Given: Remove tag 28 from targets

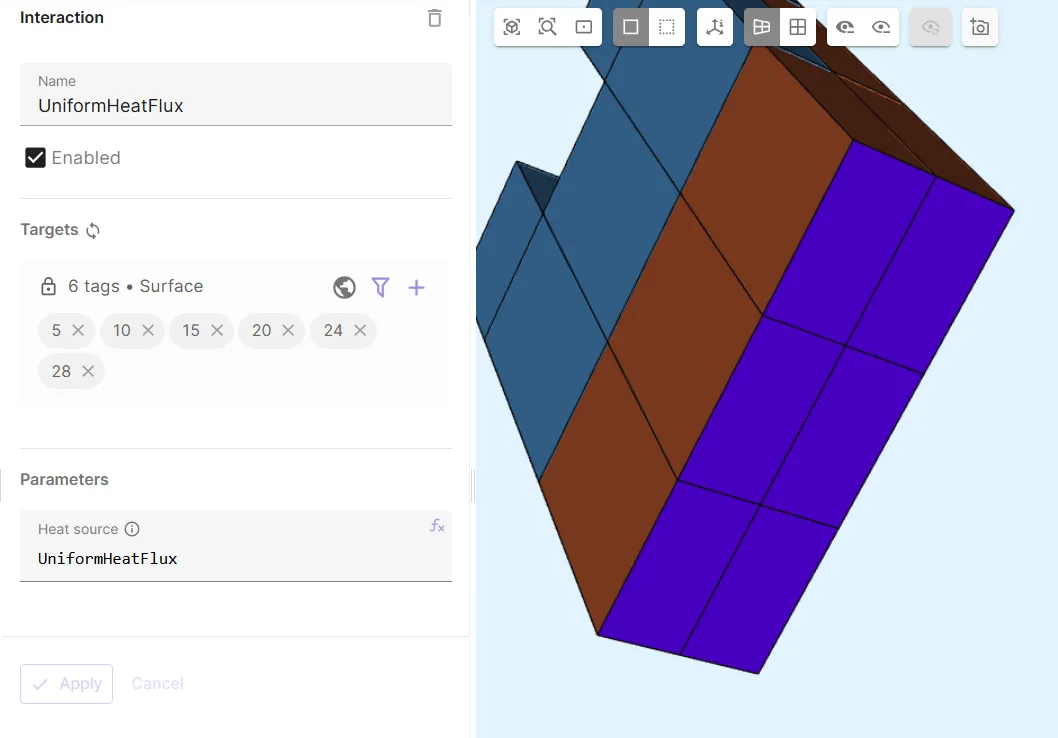Looking at the screenshot, I should 88,372.
